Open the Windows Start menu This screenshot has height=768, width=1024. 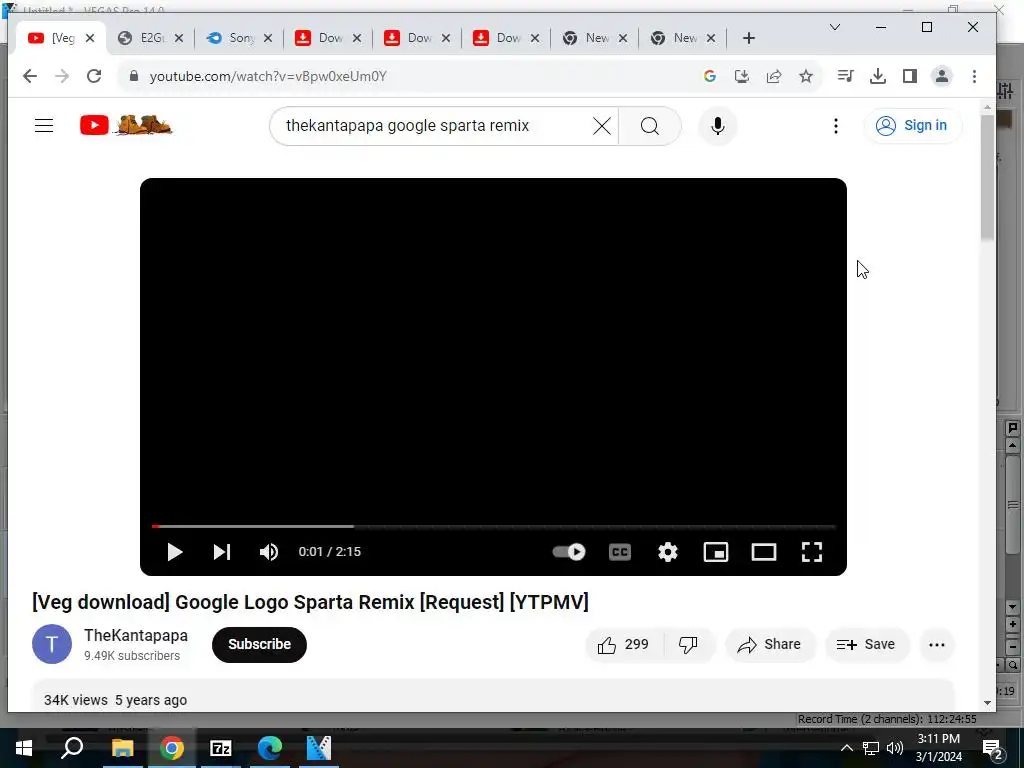tap(24, 748)
